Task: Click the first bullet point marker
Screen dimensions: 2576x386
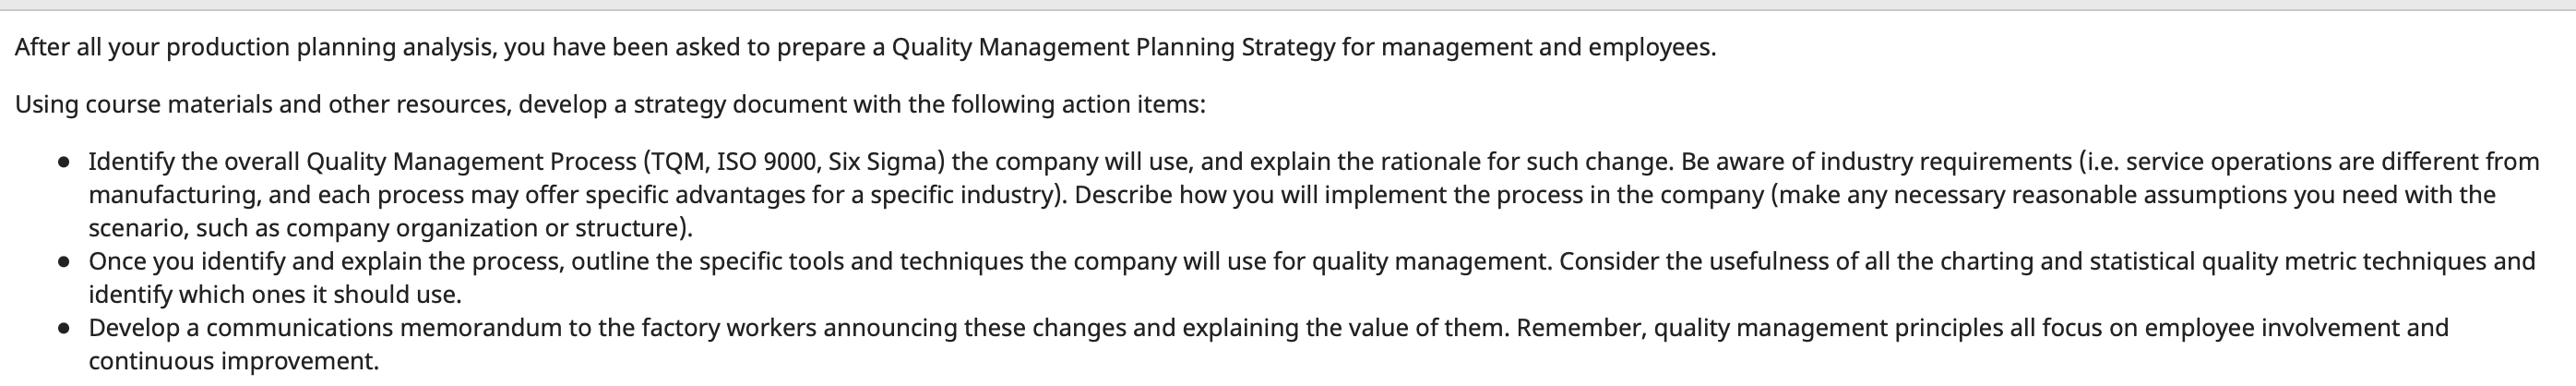Action: [x=64, y=162]
